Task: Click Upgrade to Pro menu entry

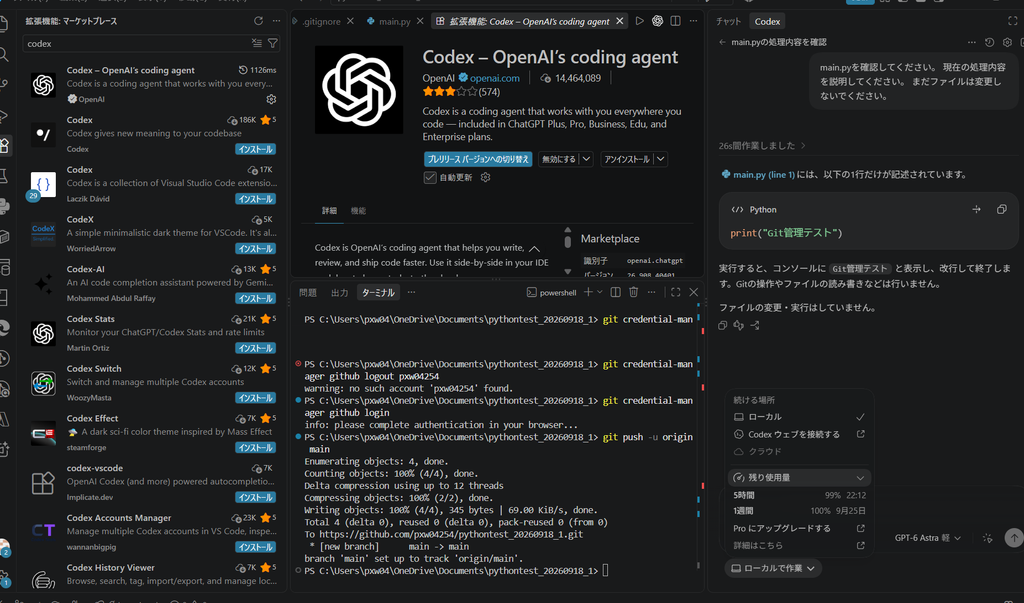Action: pyautogui.click(x=799, y=528)
